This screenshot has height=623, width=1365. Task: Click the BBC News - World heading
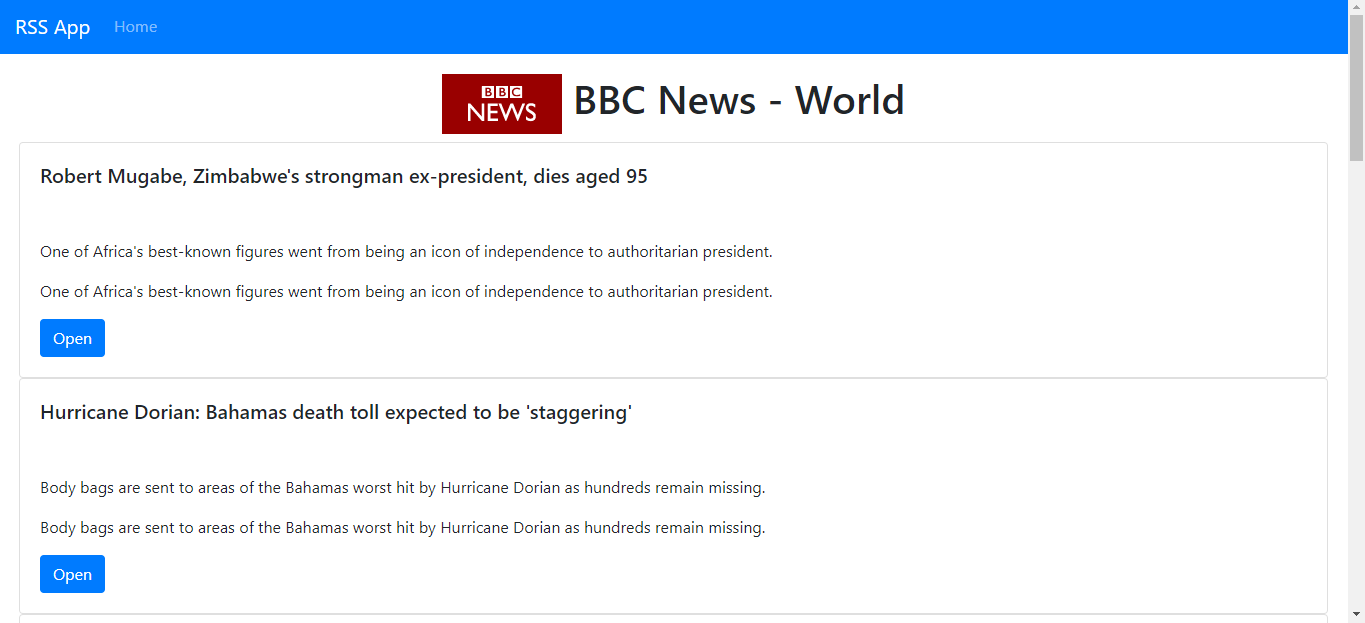coord(739,101)
